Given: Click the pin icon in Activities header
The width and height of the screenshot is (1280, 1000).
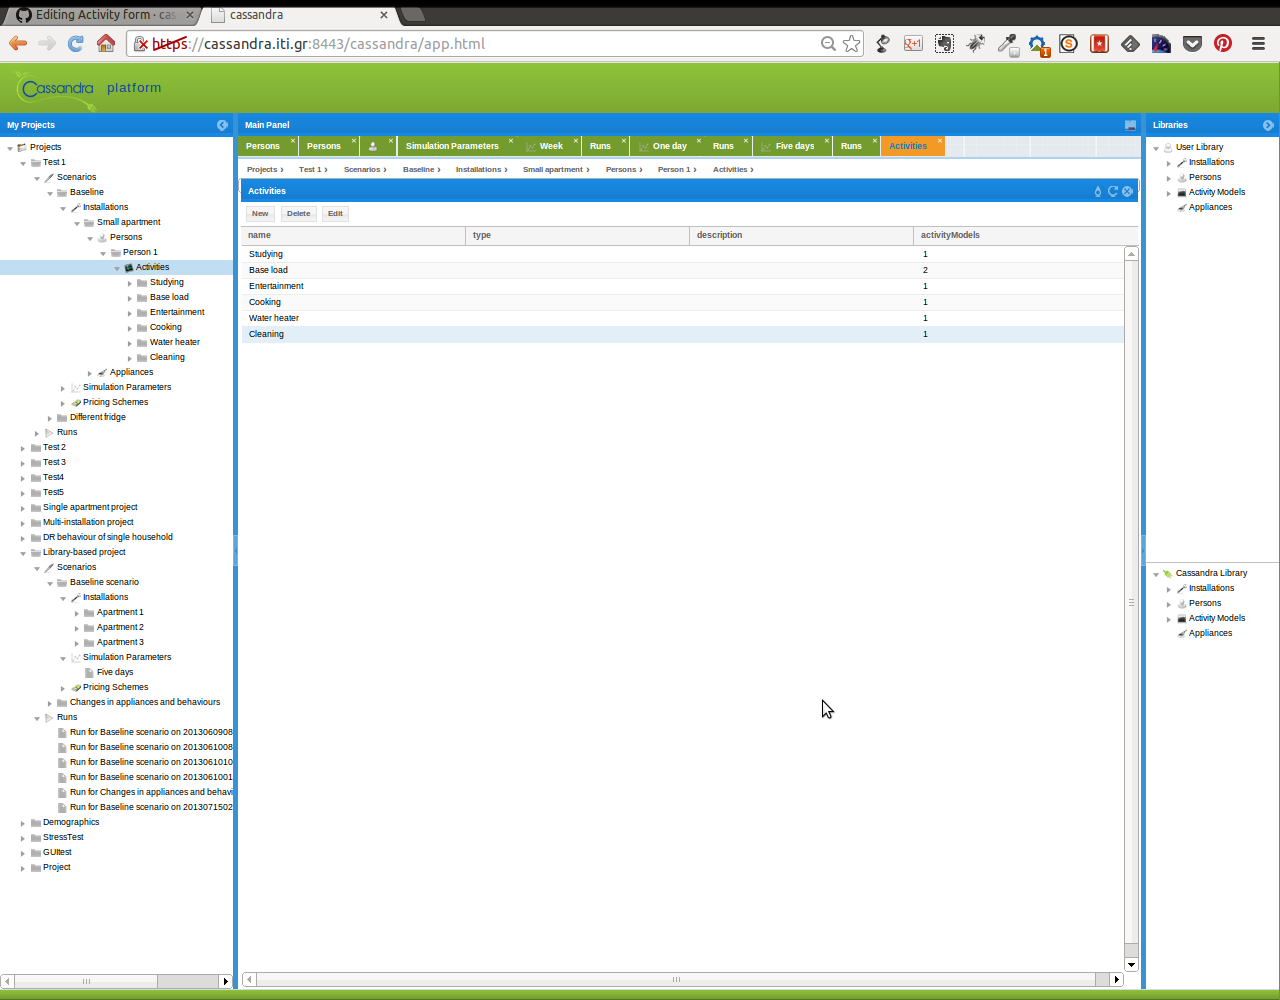Looking at the screenshot, I should [x=1098, y=191].
